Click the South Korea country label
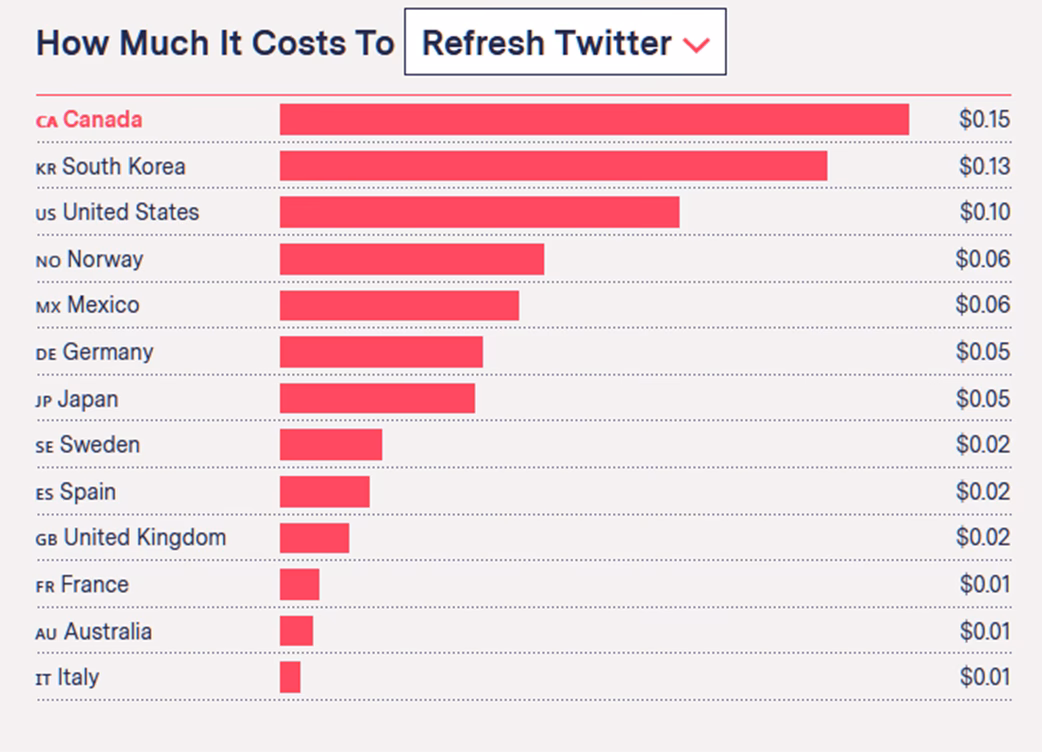Screen dimensions: 1042x752 coord(110,166)
